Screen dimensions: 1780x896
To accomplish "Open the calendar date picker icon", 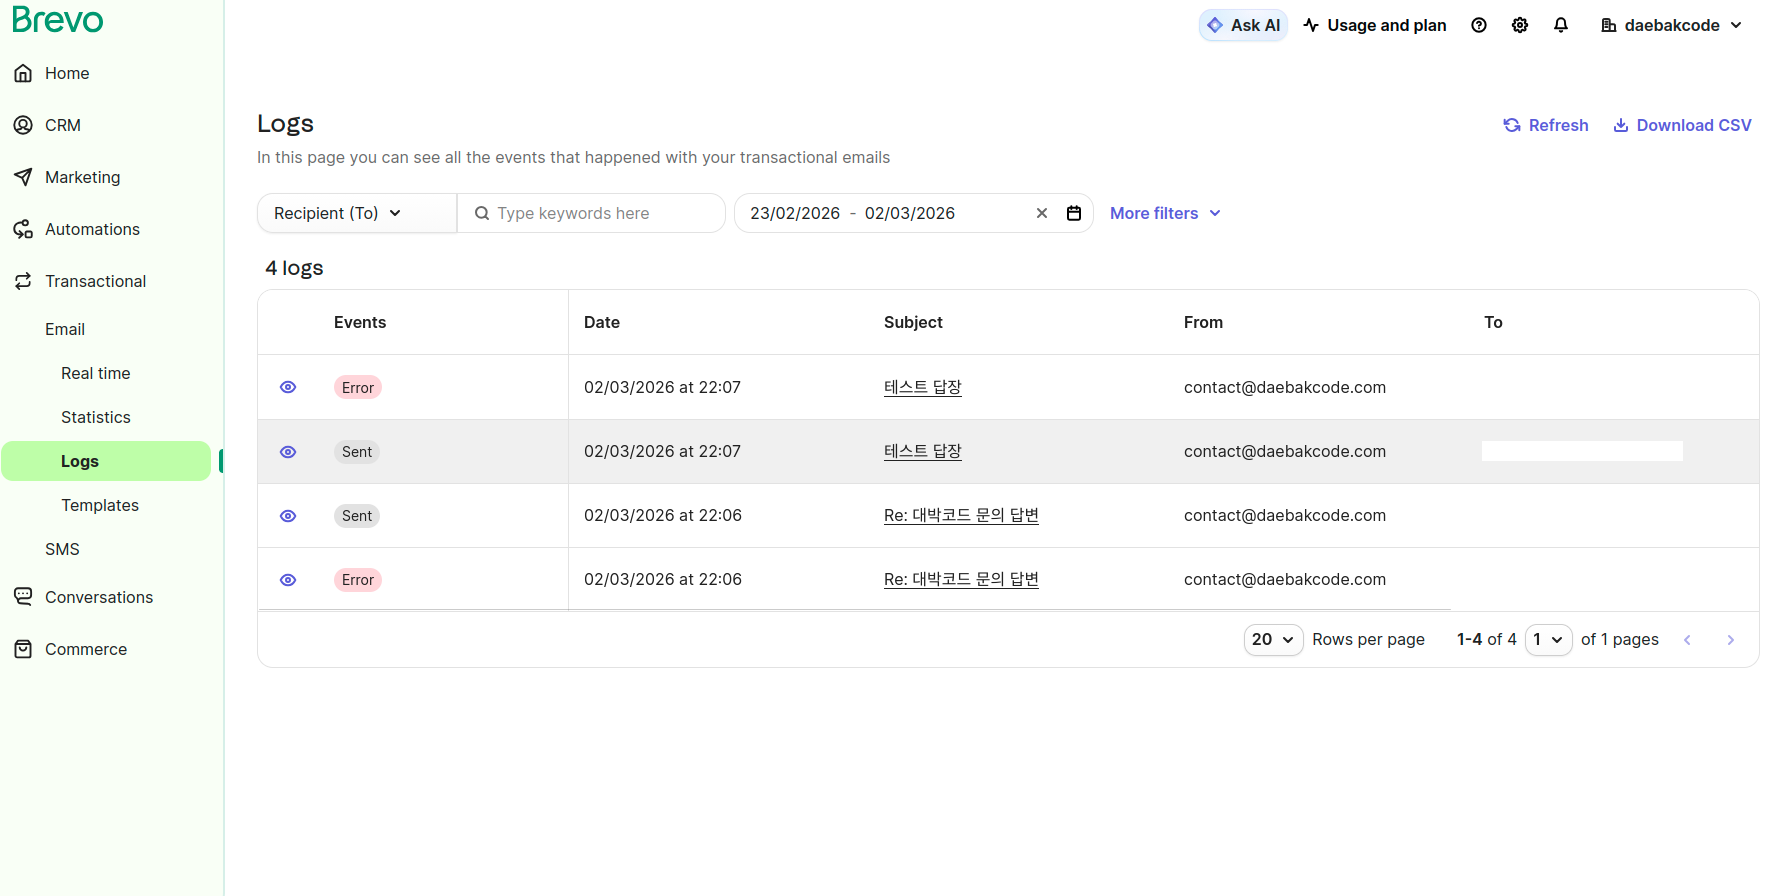I will pyautogui.click(x=1074, y=213).
